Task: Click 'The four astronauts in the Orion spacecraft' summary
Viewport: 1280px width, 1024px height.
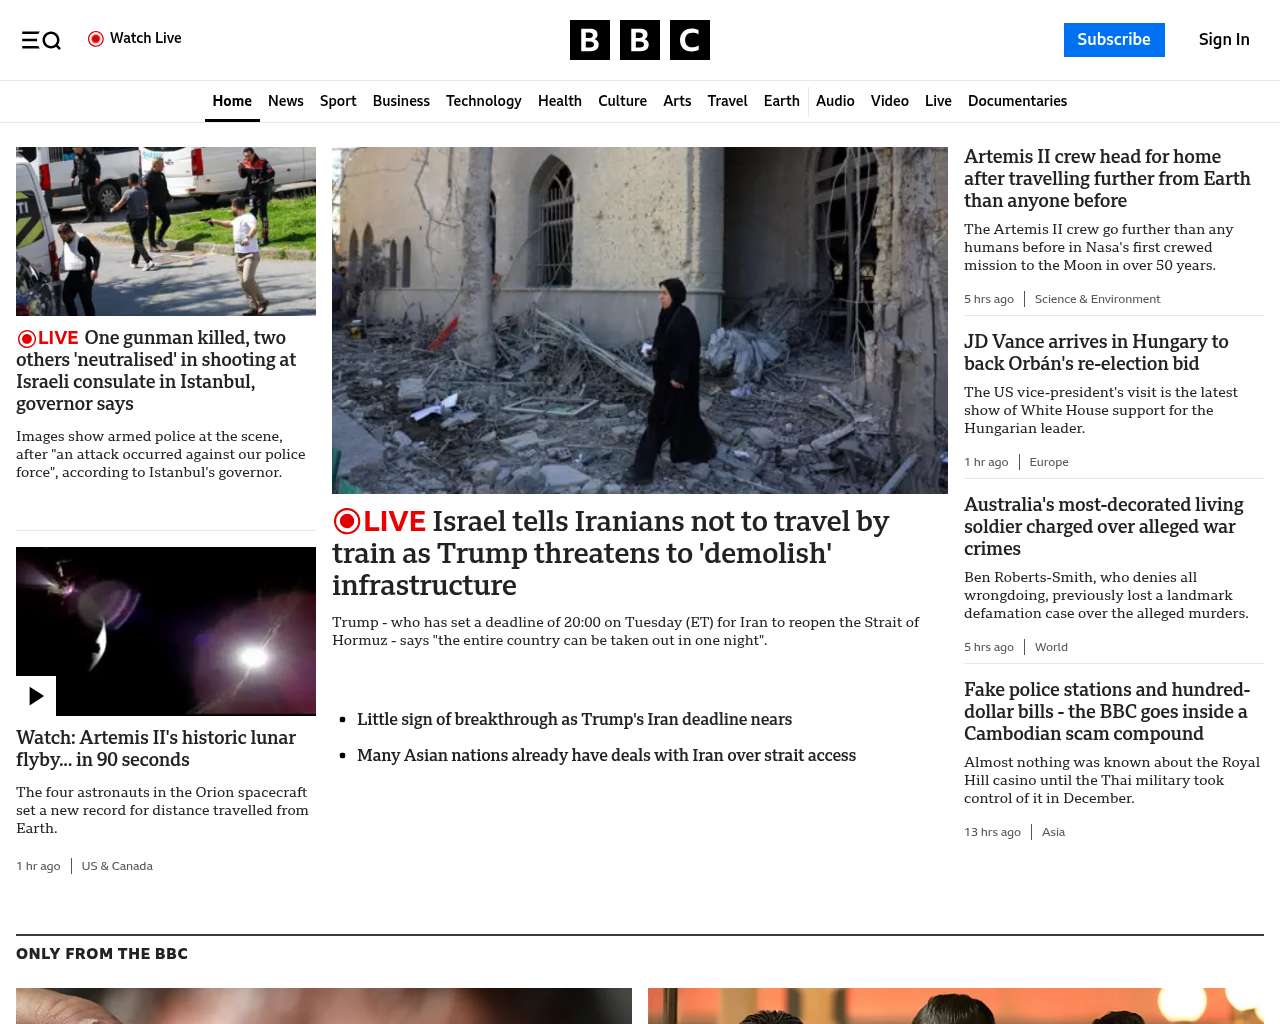Action: [x=162, y=811]
